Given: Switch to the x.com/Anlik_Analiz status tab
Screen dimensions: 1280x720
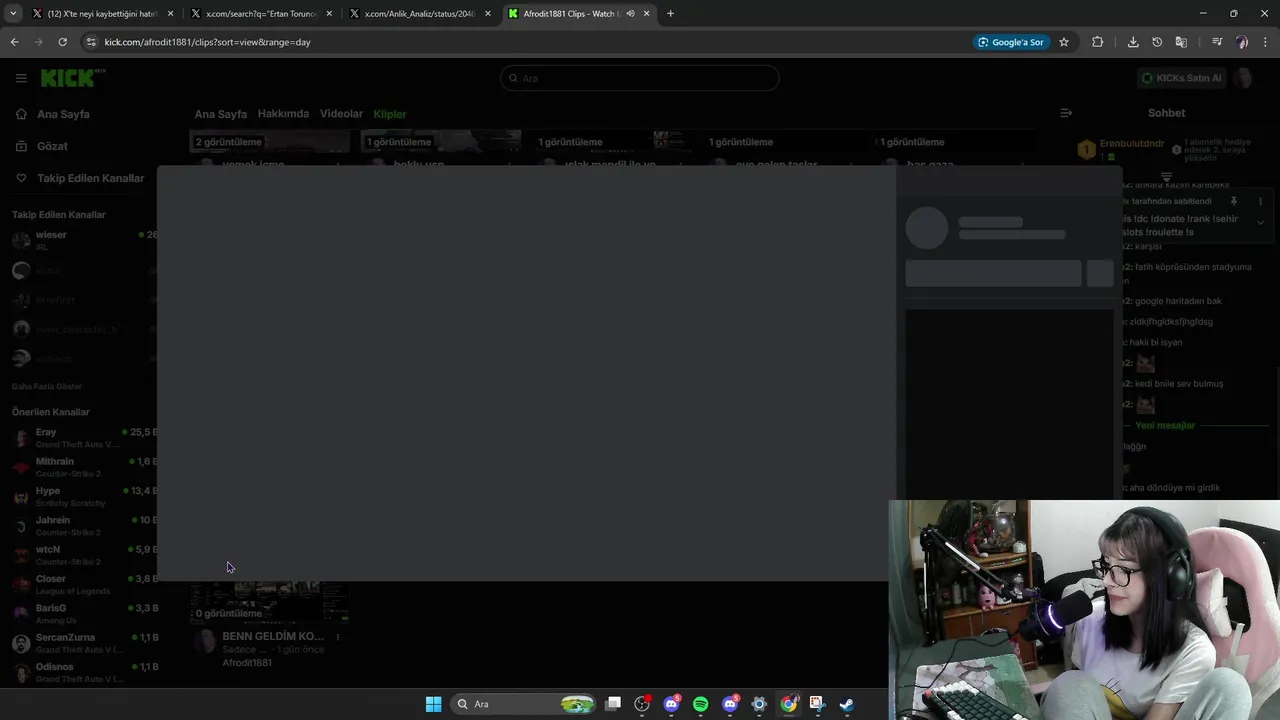Looking at the screenshot, I should tap(419, 13).
